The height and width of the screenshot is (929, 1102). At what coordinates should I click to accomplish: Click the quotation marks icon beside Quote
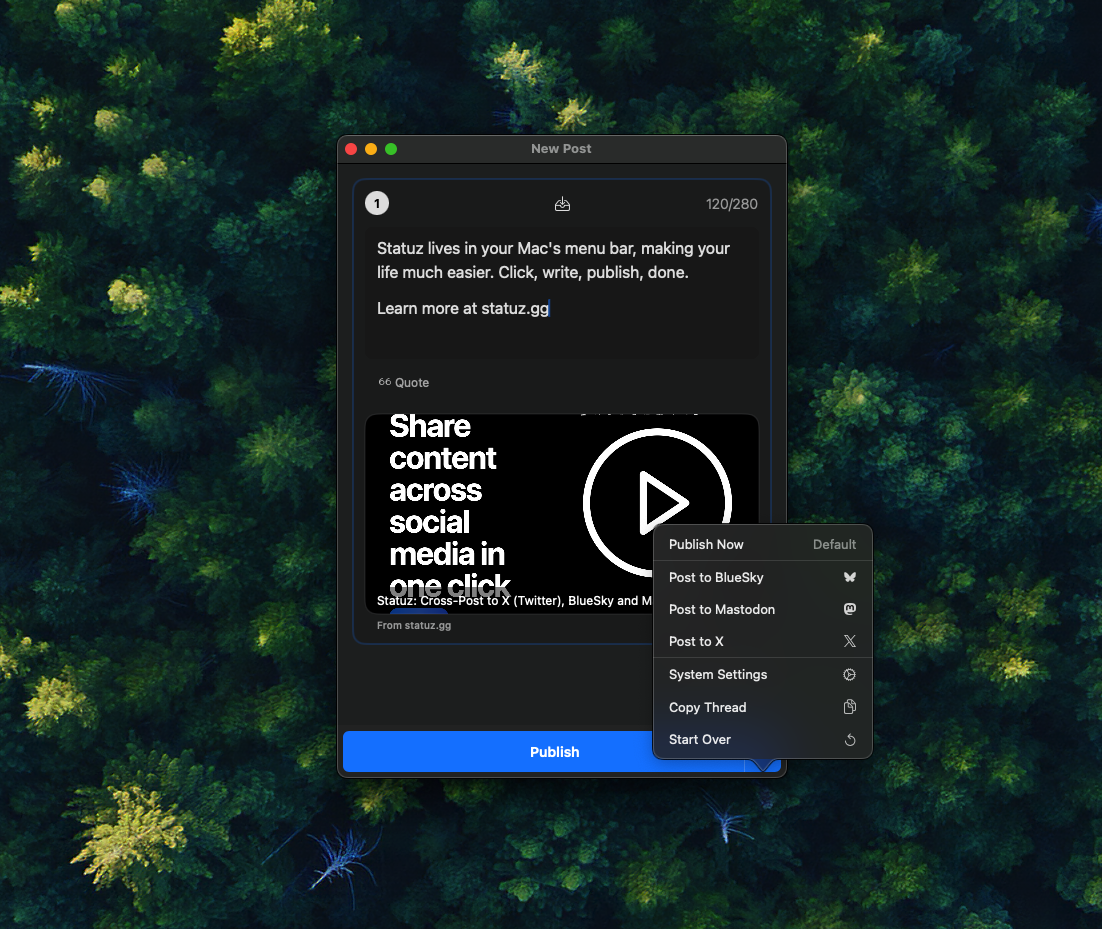pos(384,381)
